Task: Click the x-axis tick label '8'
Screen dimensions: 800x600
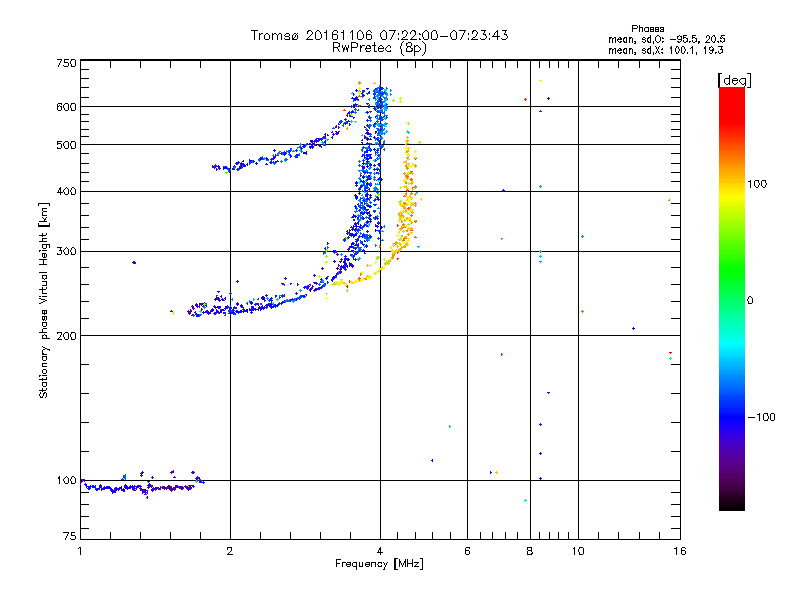Action: pos(530,551)
